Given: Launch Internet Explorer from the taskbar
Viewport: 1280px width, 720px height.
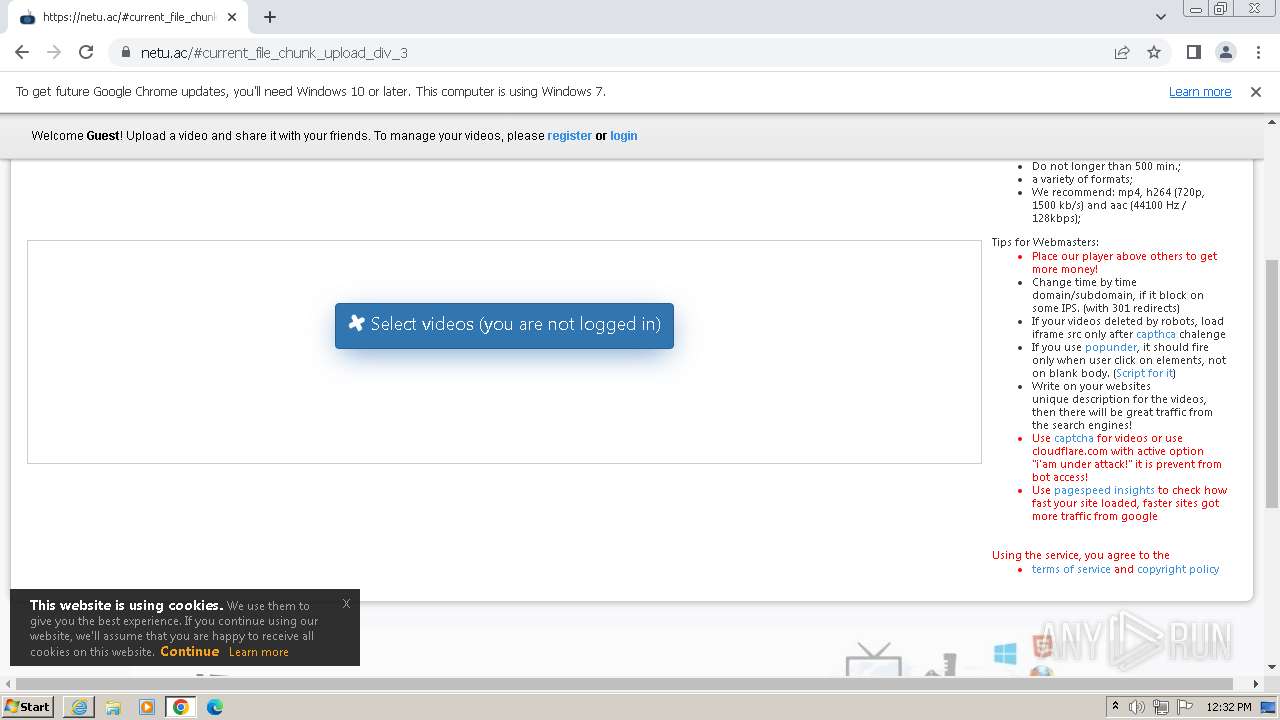Looking at the screenshot, I should point(79,707).
